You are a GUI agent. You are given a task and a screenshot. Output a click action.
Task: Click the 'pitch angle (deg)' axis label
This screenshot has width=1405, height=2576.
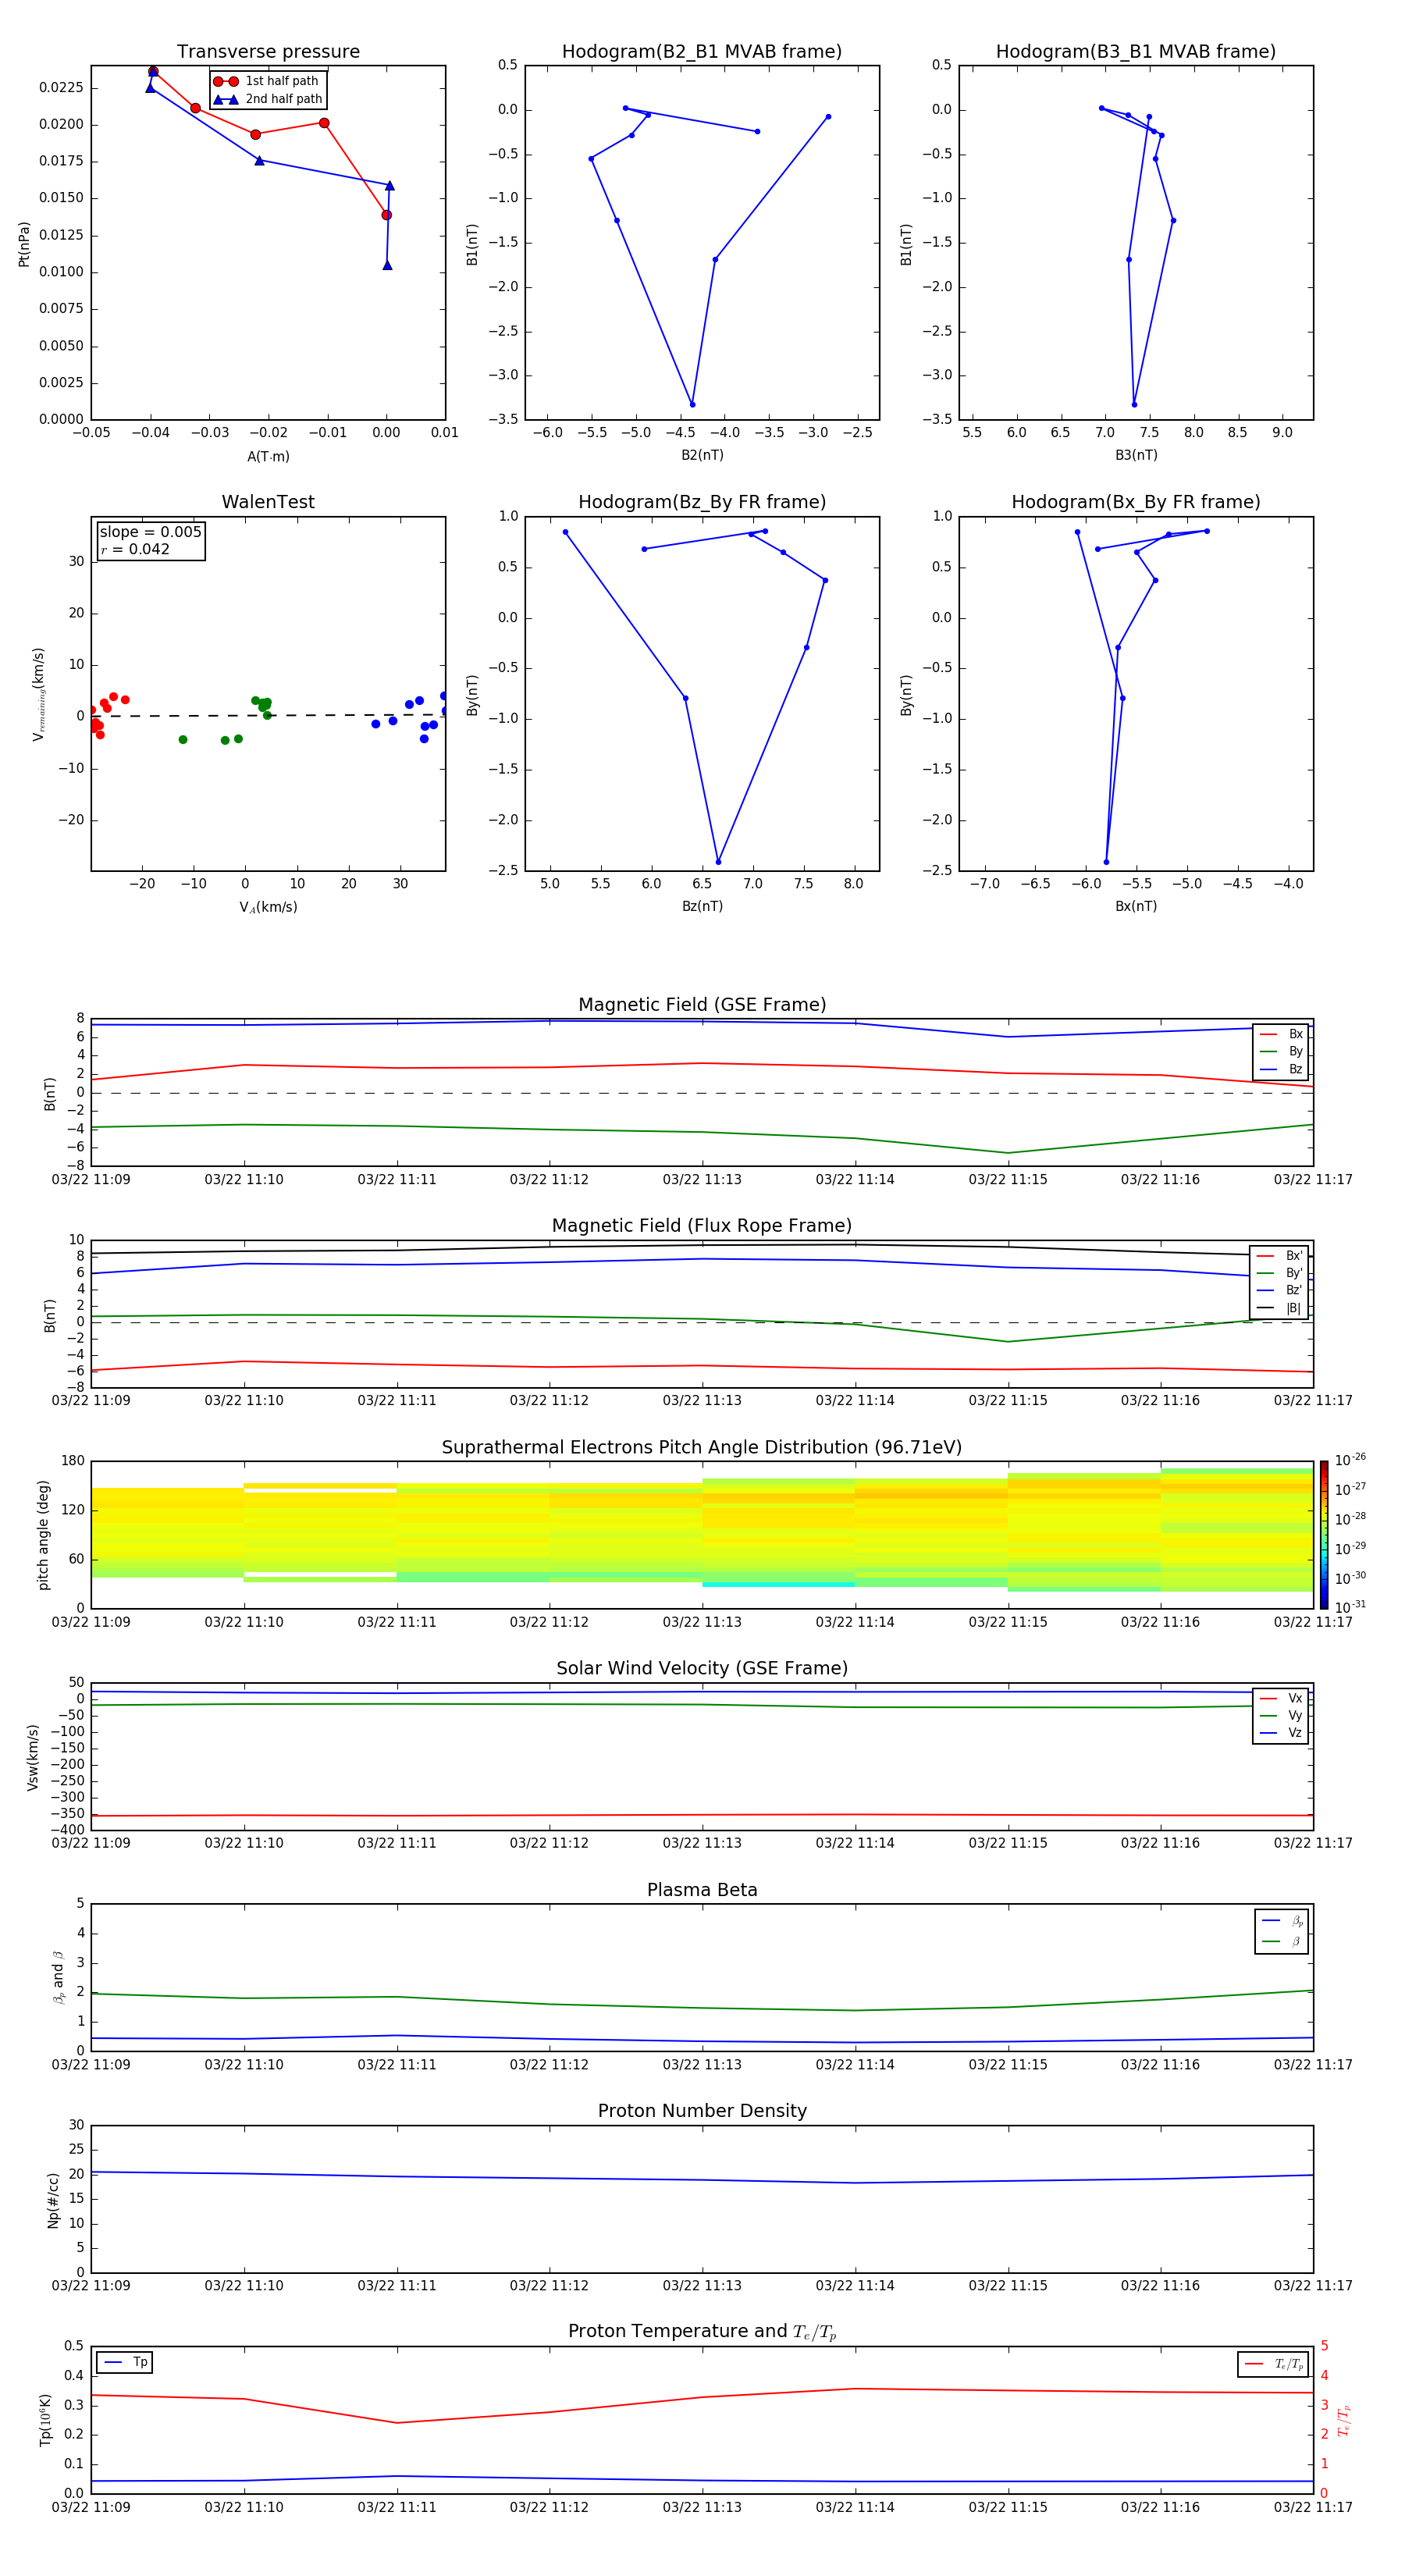point(43,1535)
